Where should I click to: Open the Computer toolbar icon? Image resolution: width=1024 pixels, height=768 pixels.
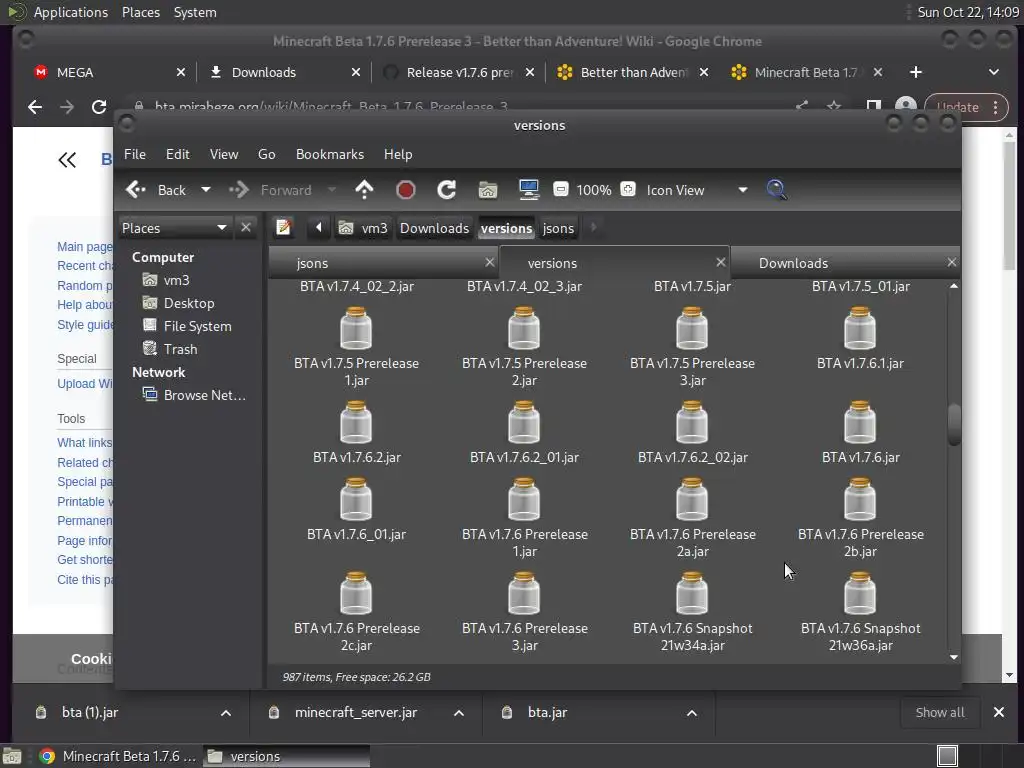[x=528, y=190]
